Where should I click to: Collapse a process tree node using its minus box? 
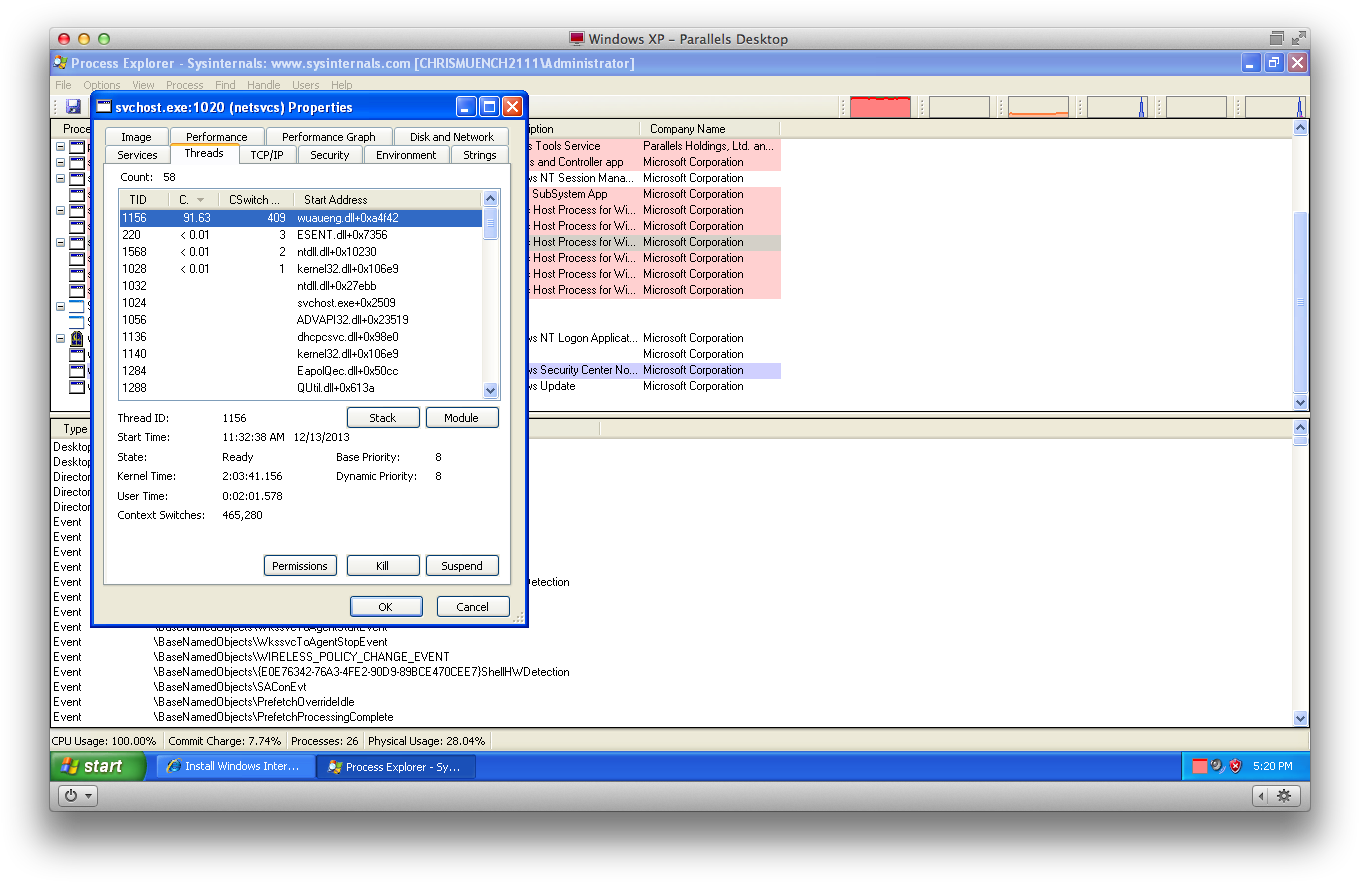[x=62, y=145]
